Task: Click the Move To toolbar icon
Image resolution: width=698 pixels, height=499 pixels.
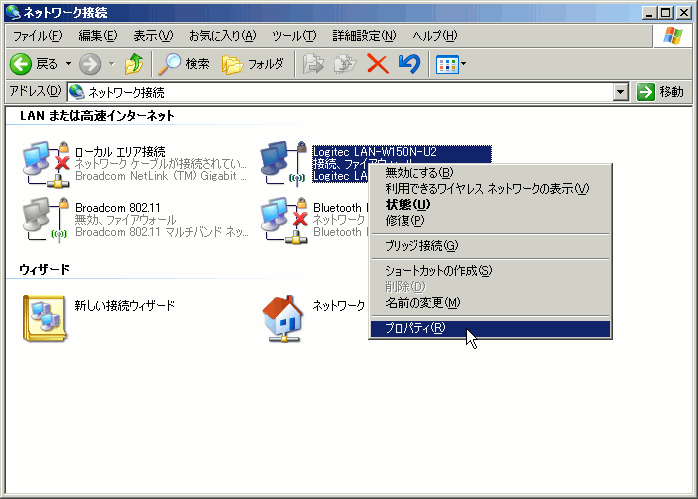Action: (x=313, y=64)
